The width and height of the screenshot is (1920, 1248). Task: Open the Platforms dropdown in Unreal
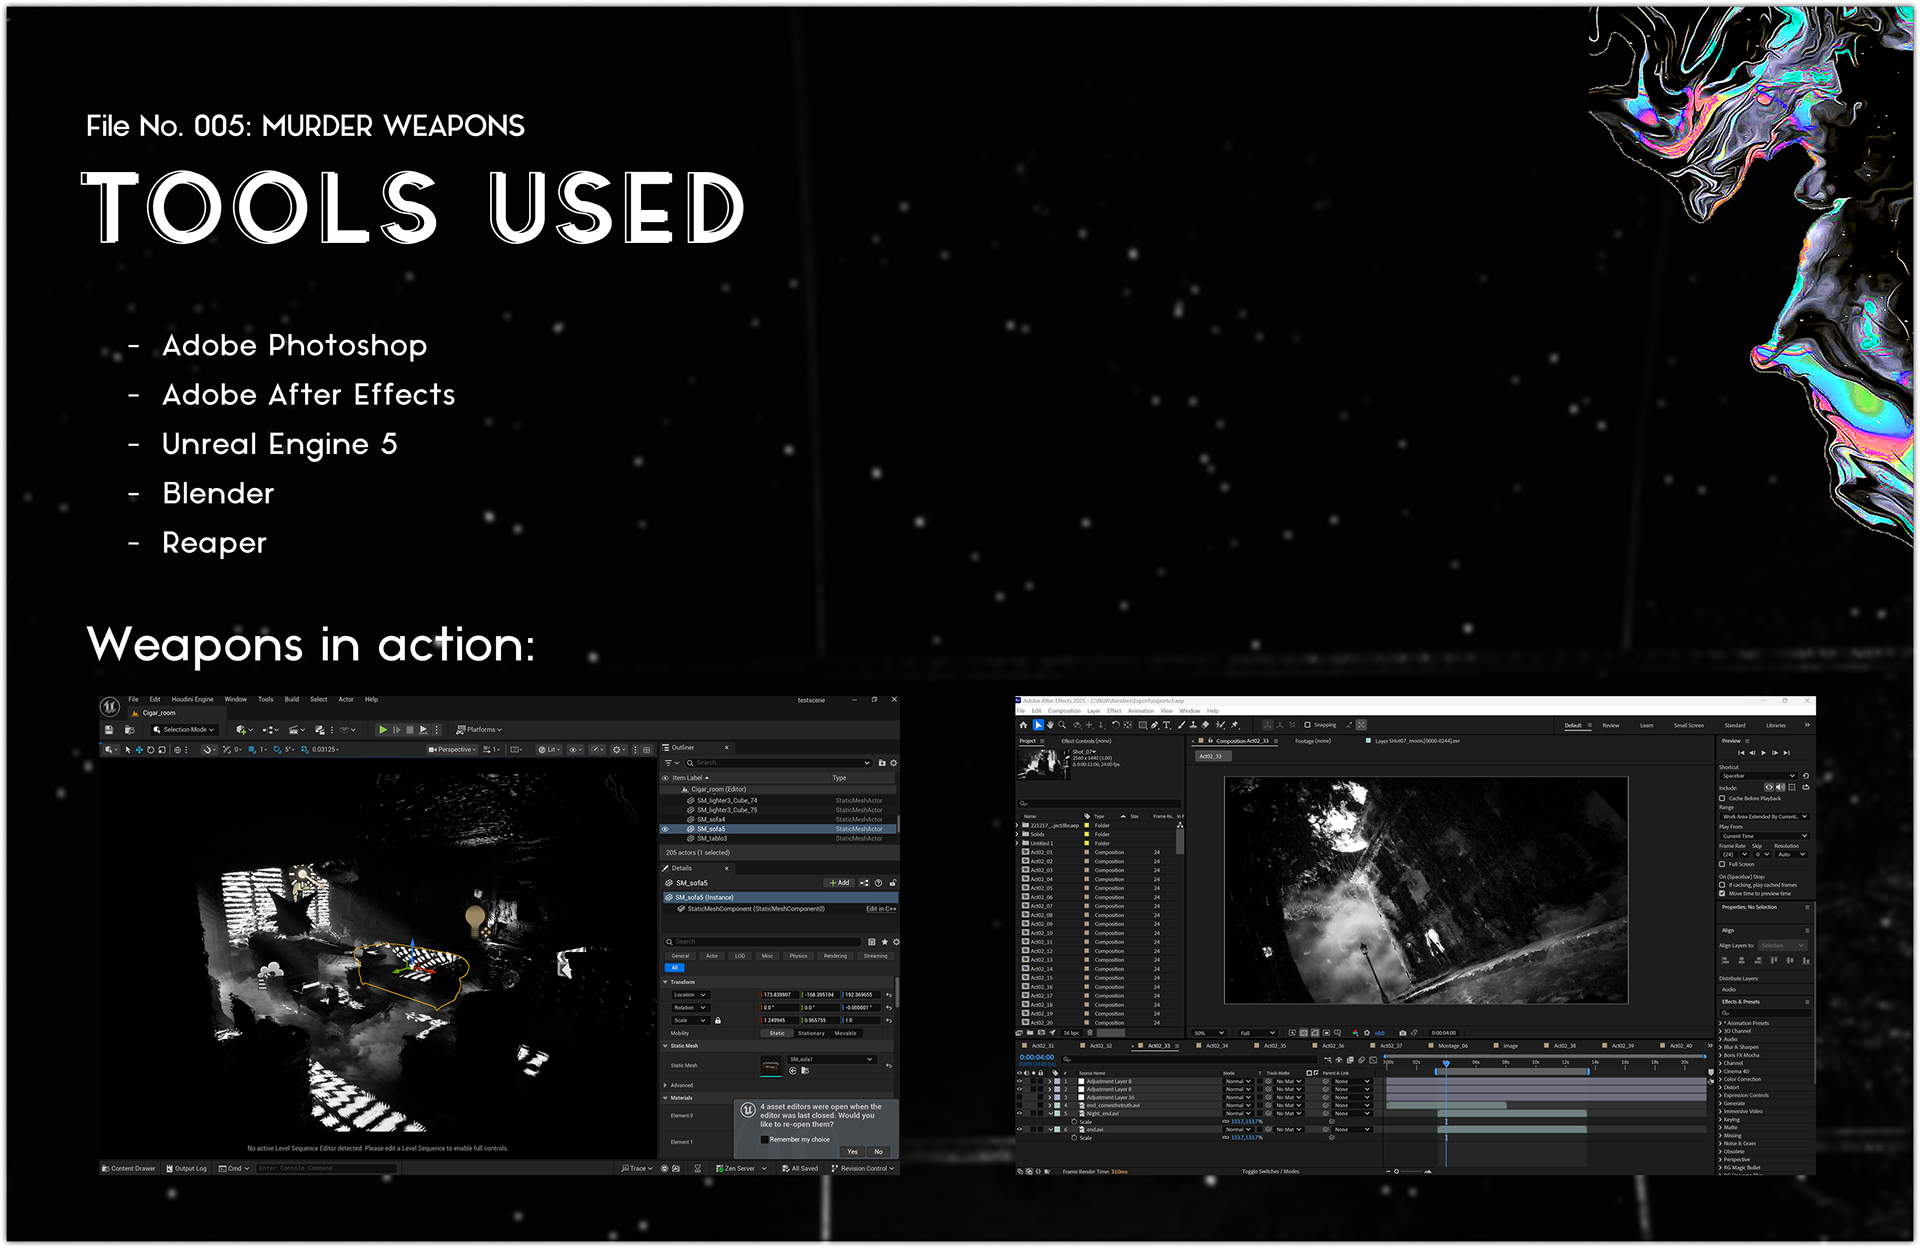(480, 730)
